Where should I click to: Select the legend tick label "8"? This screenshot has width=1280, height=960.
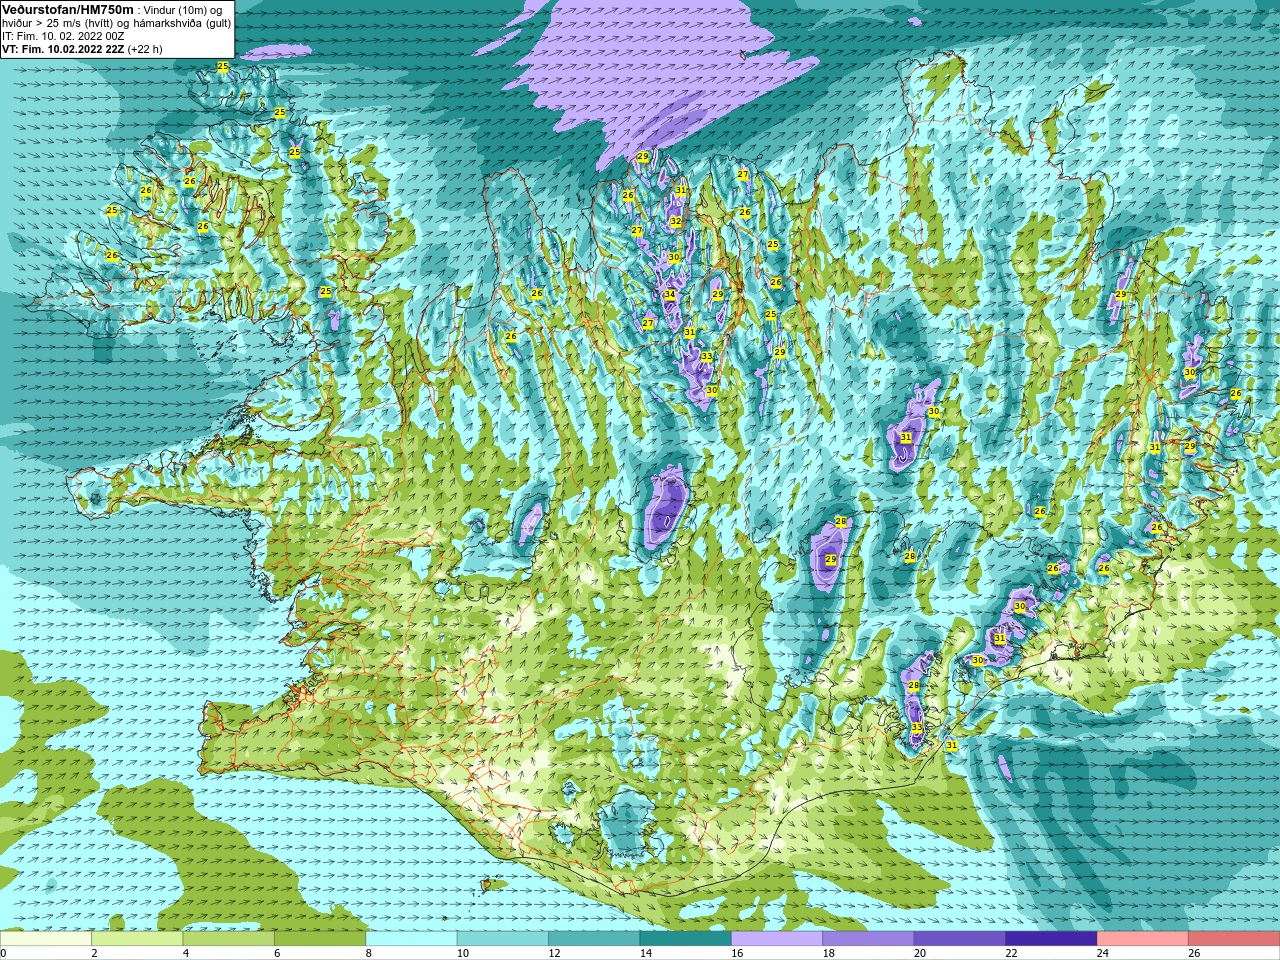point(368,953)
